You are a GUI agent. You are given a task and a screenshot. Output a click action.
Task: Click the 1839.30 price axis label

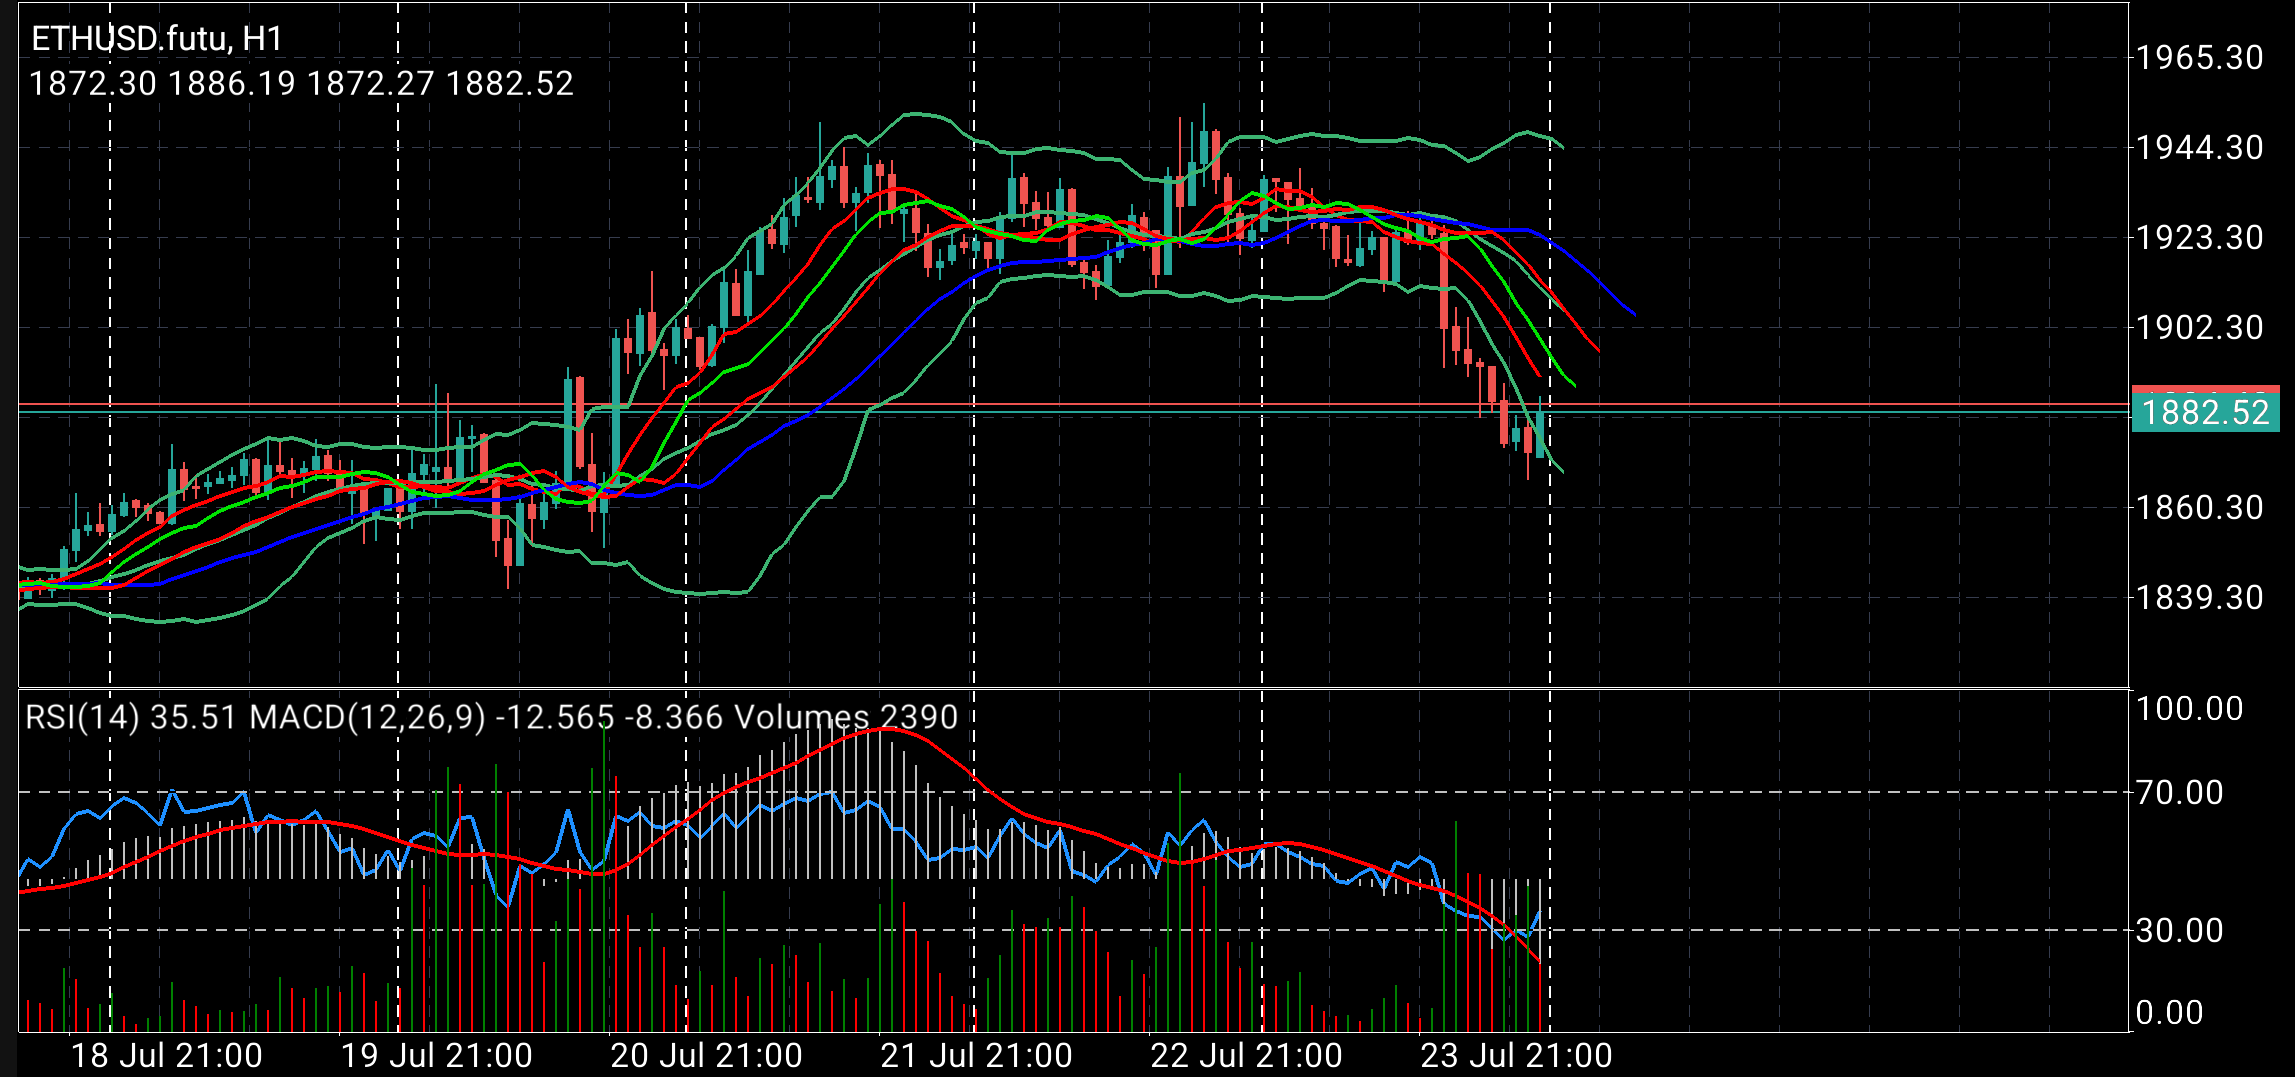coord(2199,597)
